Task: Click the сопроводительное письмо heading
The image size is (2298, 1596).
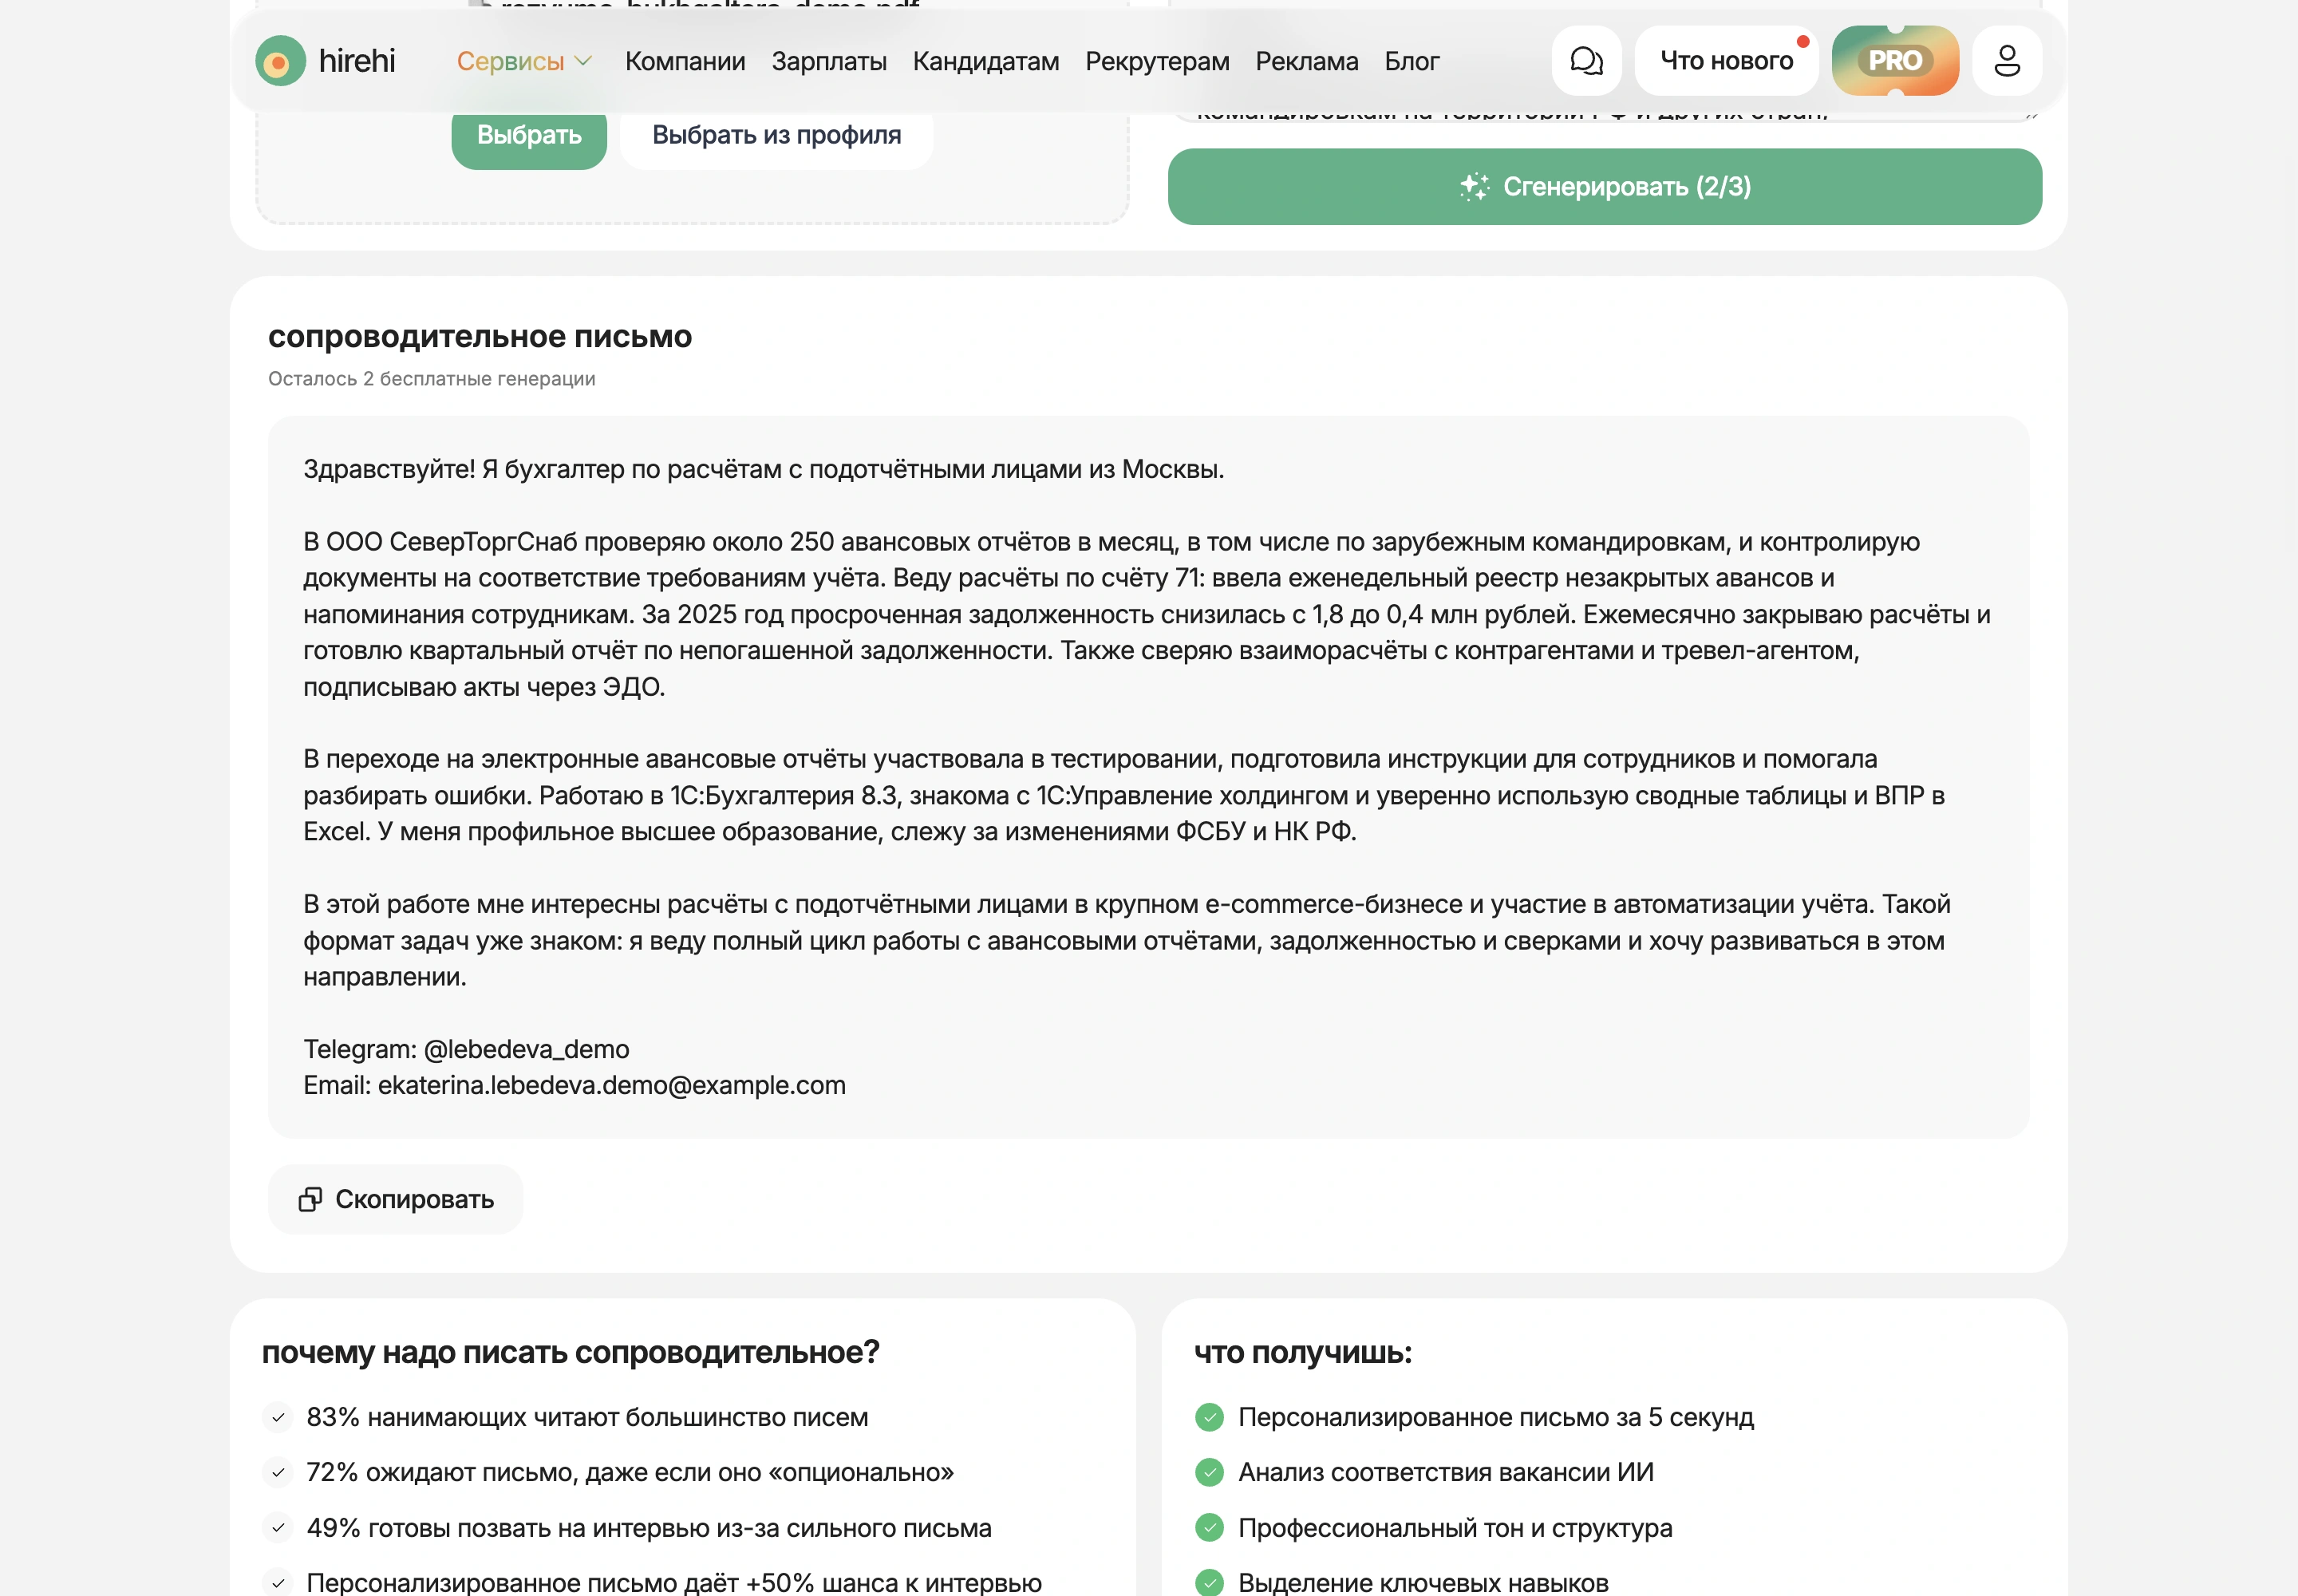Action: coord(480,337)
